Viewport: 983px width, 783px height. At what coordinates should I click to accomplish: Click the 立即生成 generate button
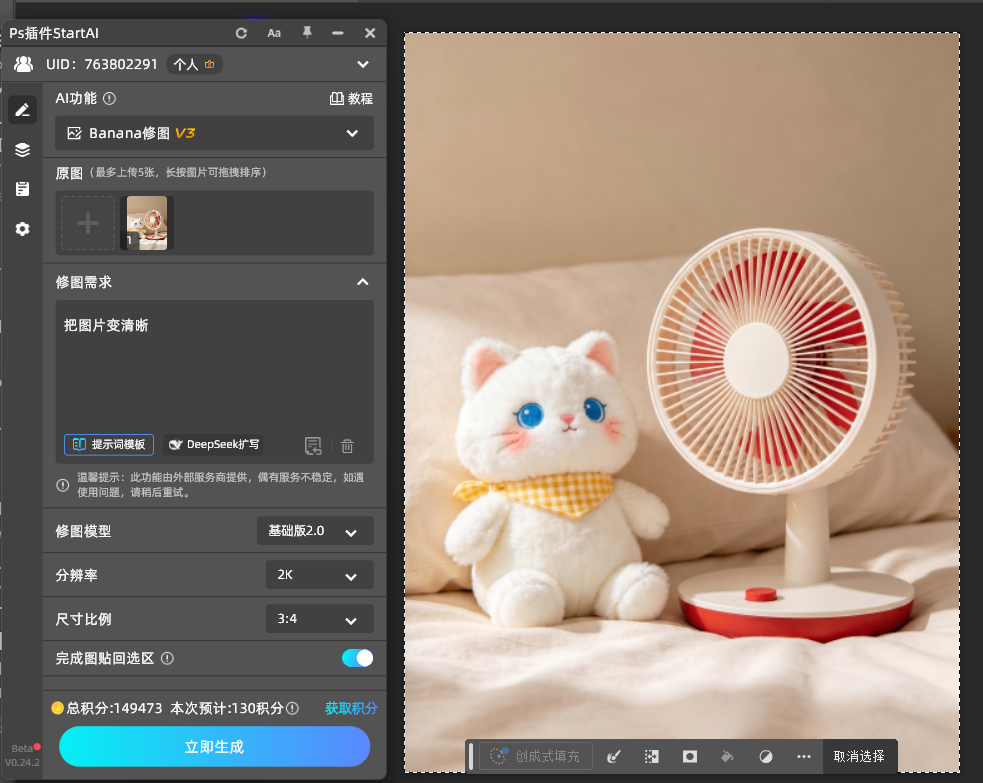214,747
